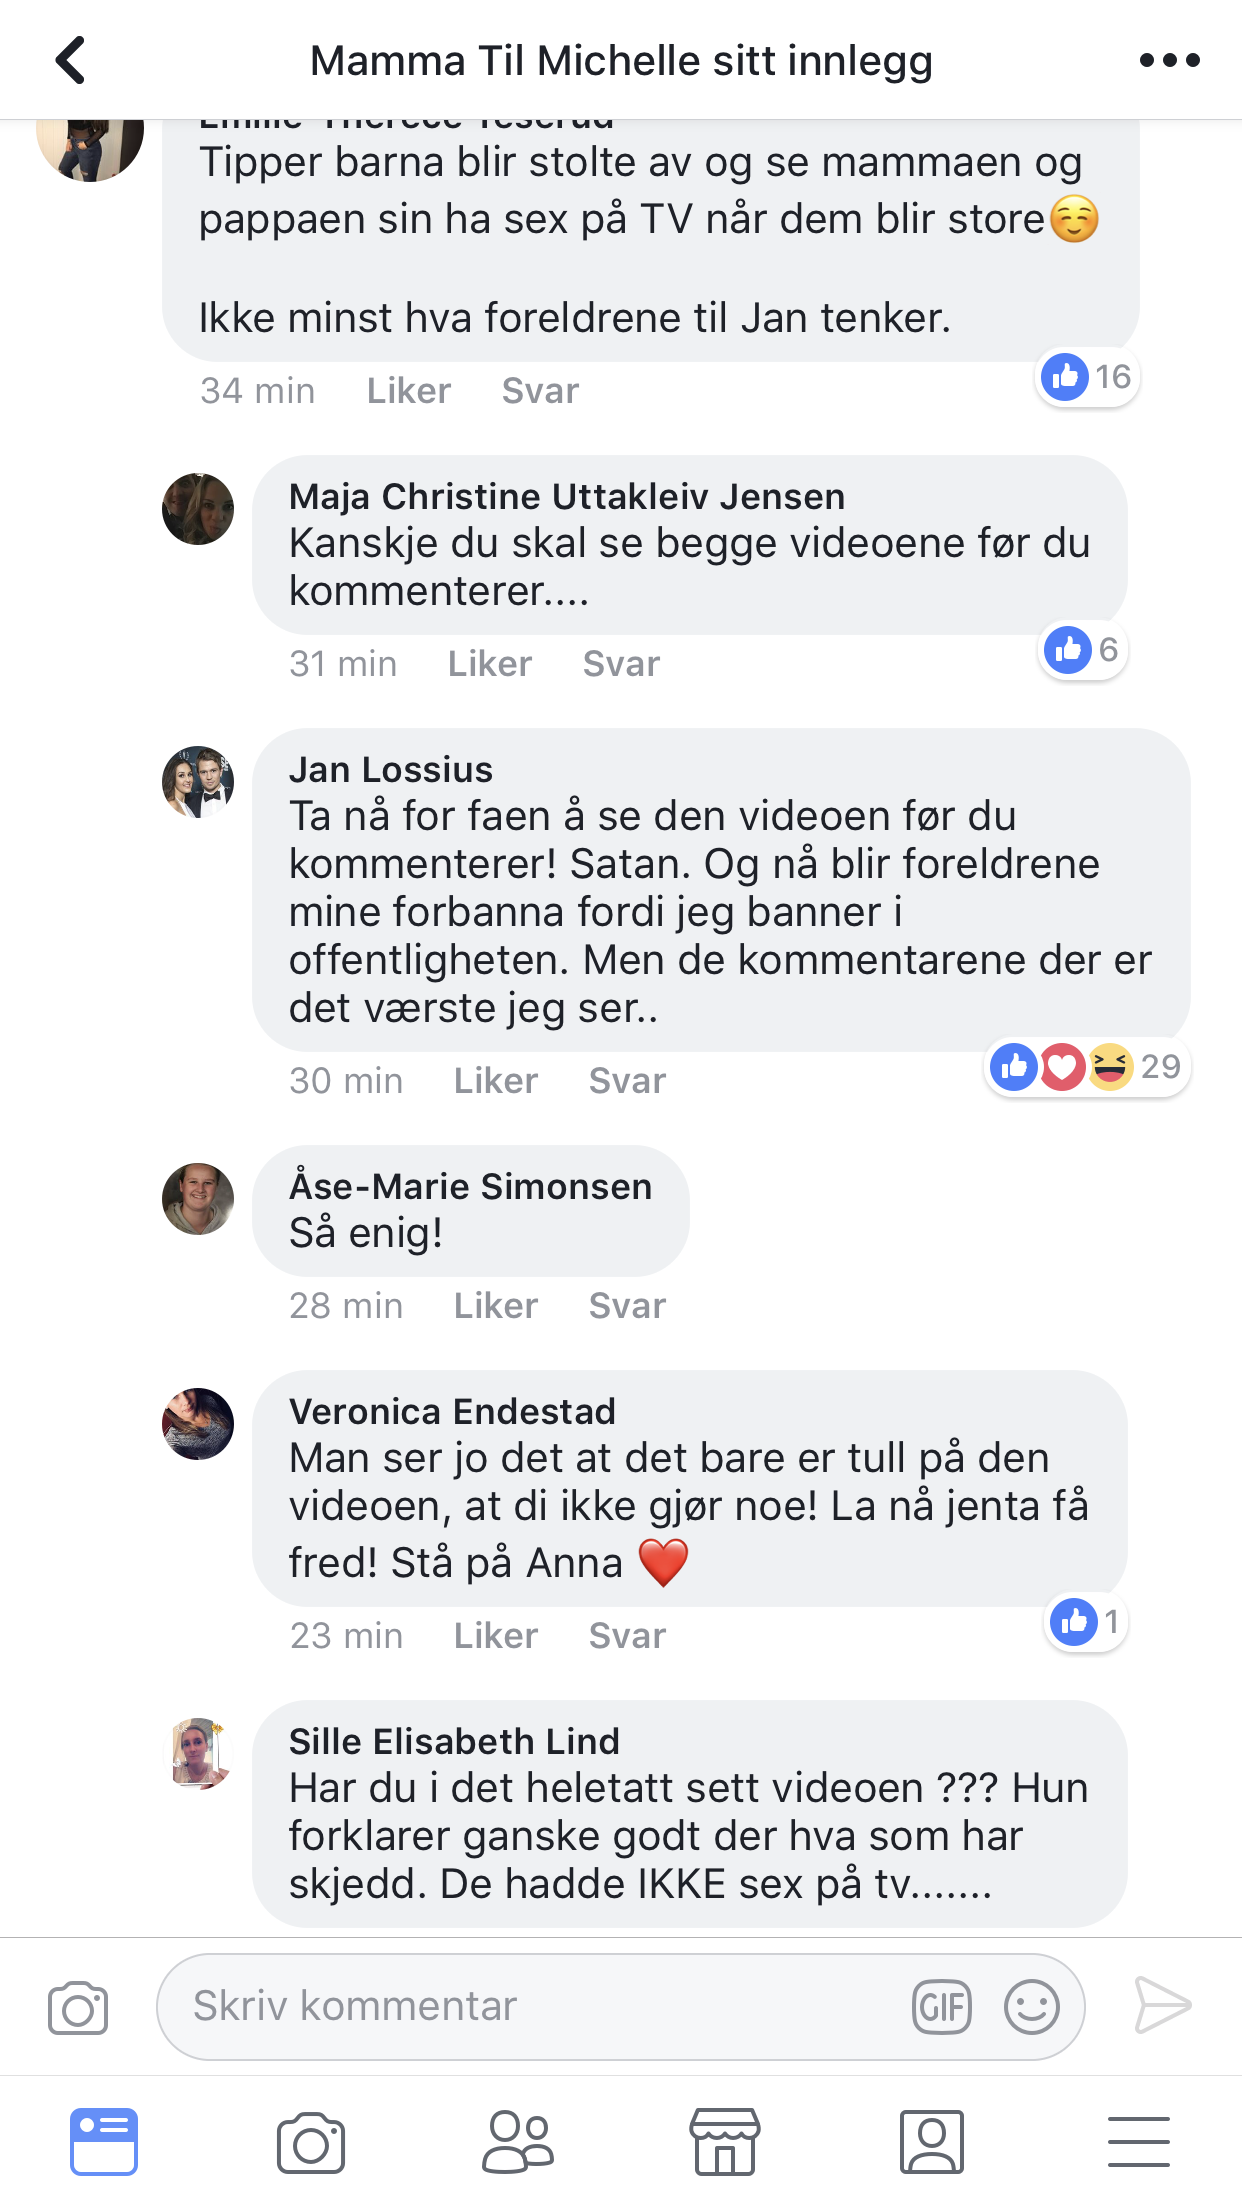Image resolution: width=1242 pixels, height=2208 pixels.
Task: Like Jan Lossius's comment
Action: [x=495, y=1081]
